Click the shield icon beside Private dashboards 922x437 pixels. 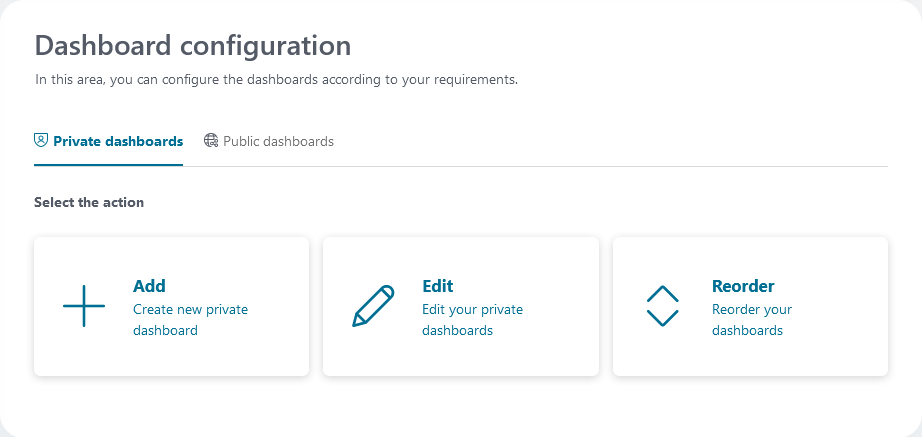click(41, 141)
